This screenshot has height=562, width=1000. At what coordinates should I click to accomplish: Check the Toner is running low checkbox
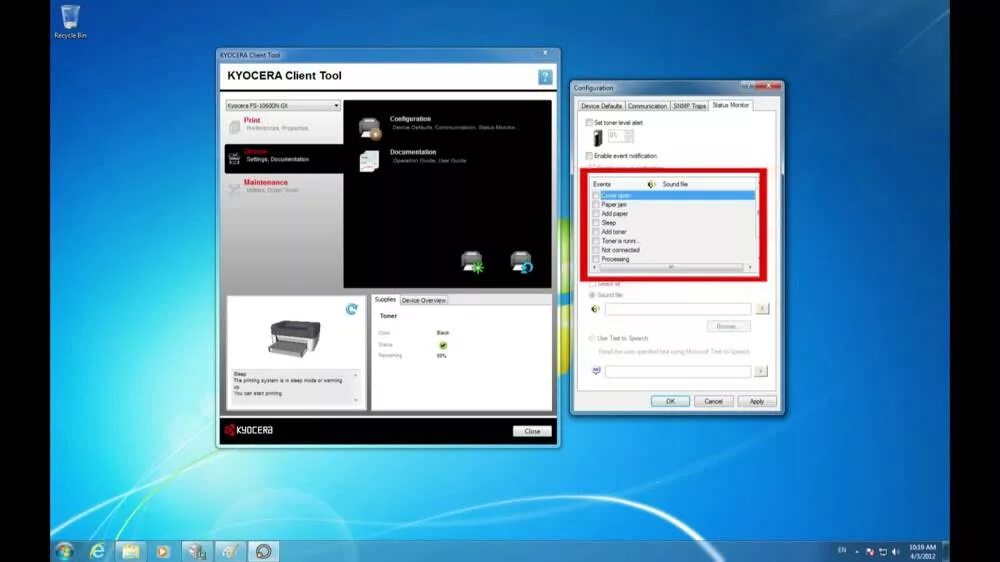point(596,241)
